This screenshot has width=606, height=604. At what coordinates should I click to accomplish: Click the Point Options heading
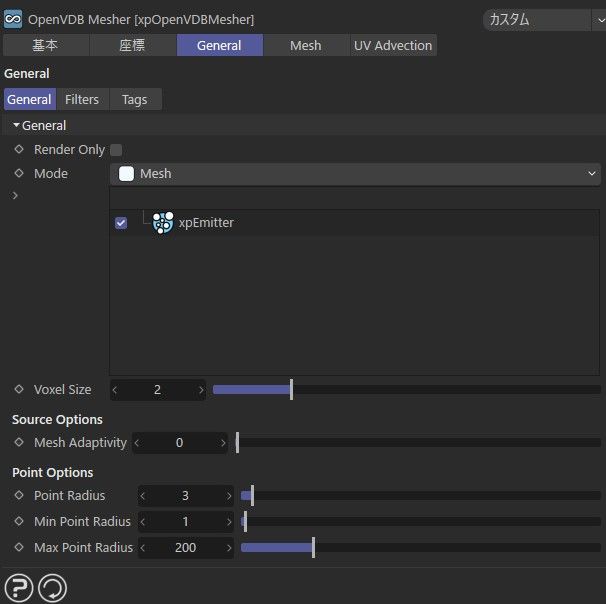click(53, 473)
